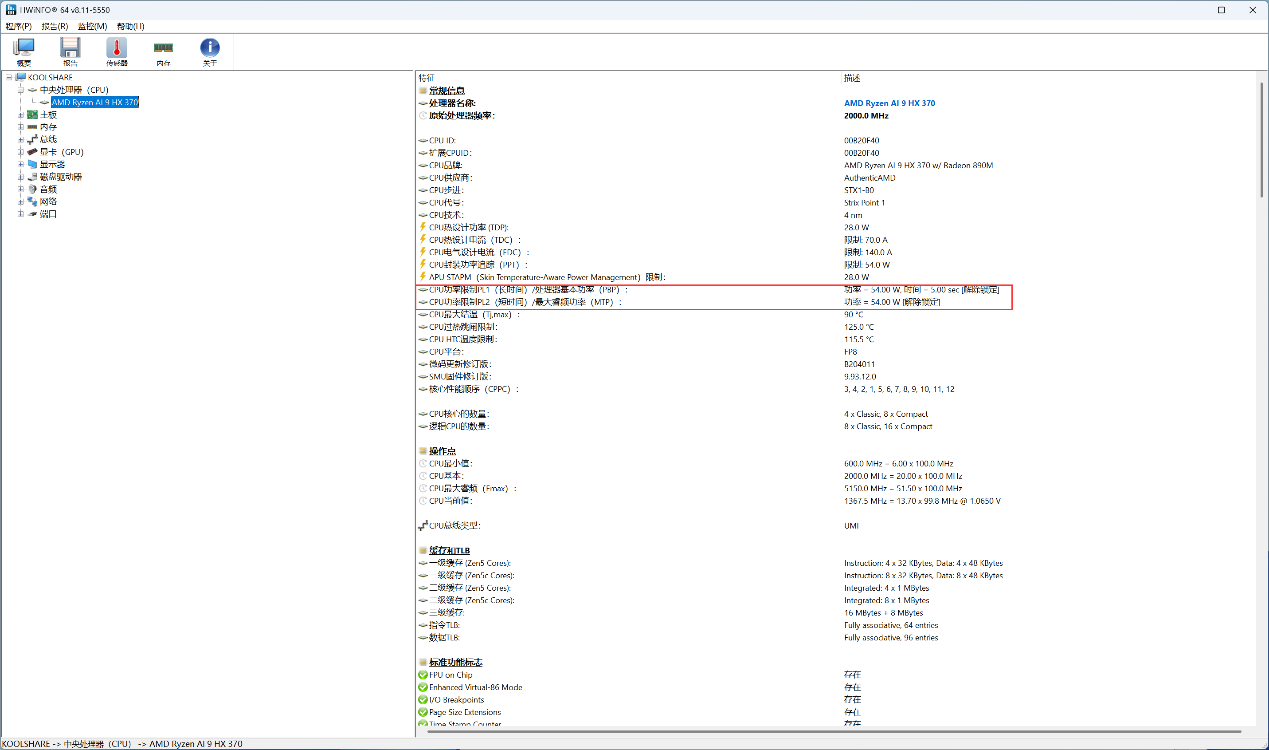This screenshot has width=1269, height=750.
Task: Open the 关于 (About) info icon
Action: [210, 50]
